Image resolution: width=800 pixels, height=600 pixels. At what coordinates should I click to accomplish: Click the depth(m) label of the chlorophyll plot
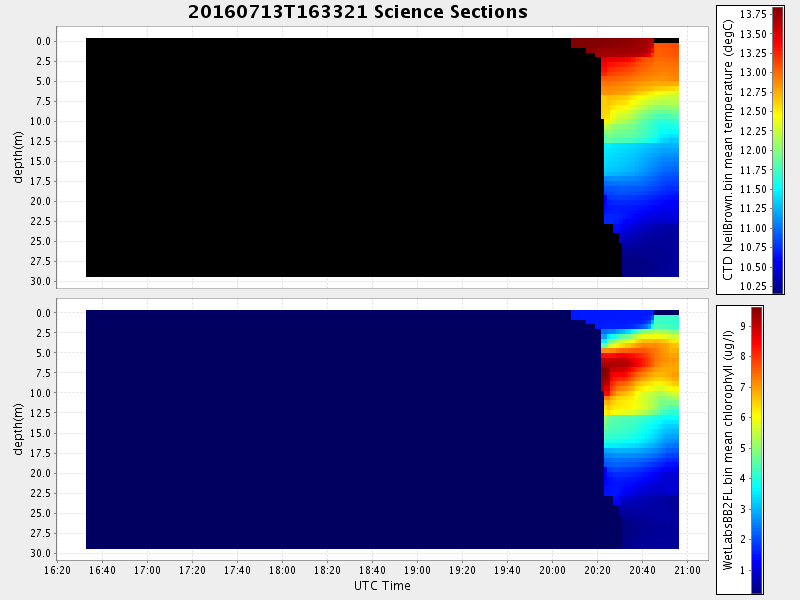tap(18, 429)
